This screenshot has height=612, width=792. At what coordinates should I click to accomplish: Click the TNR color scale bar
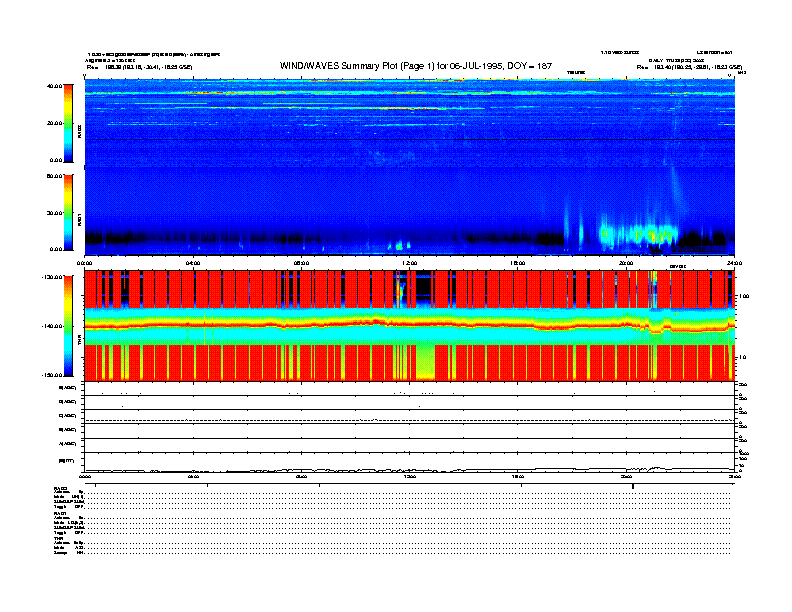[x=68, y=326]
